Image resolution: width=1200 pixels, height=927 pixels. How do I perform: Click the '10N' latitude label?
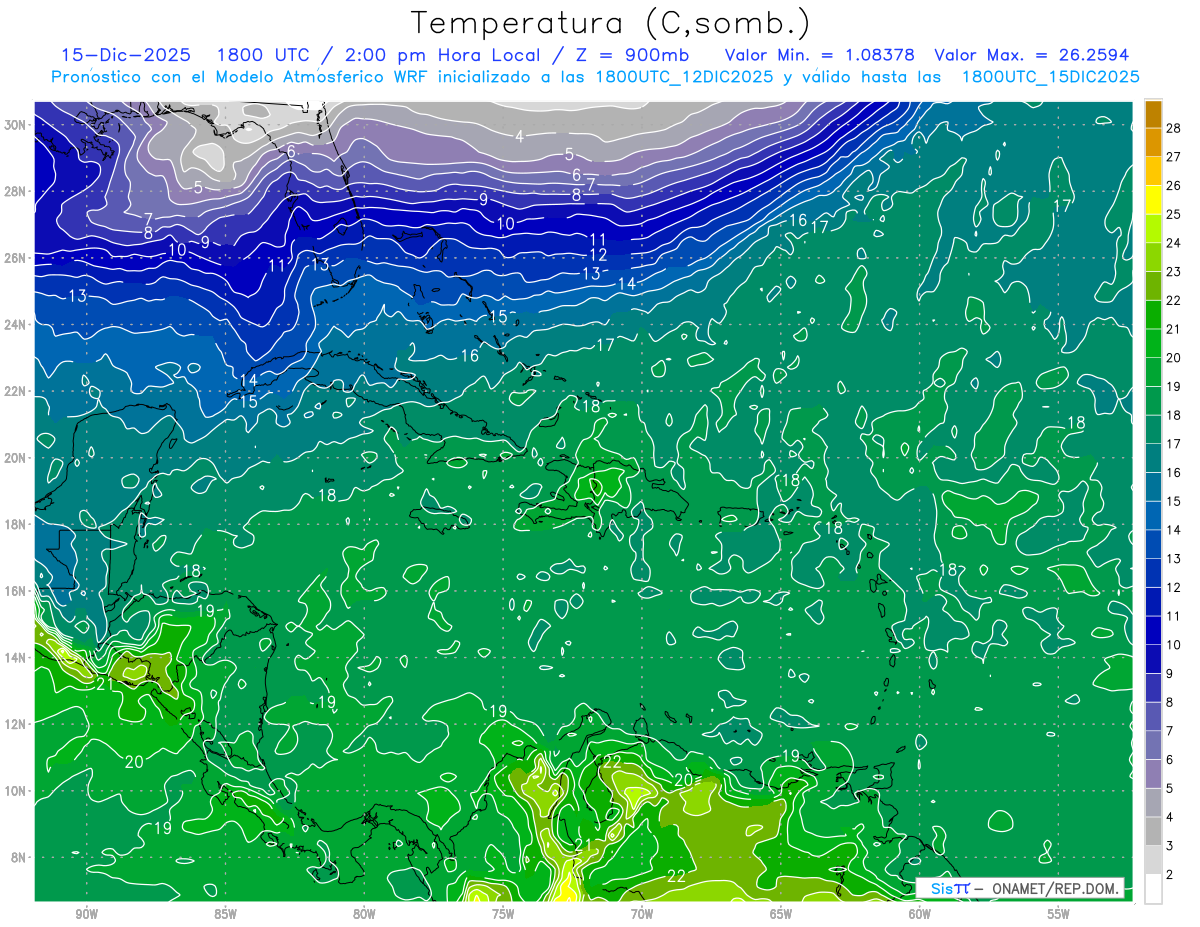pyautogui.click(x=16, y=790)
